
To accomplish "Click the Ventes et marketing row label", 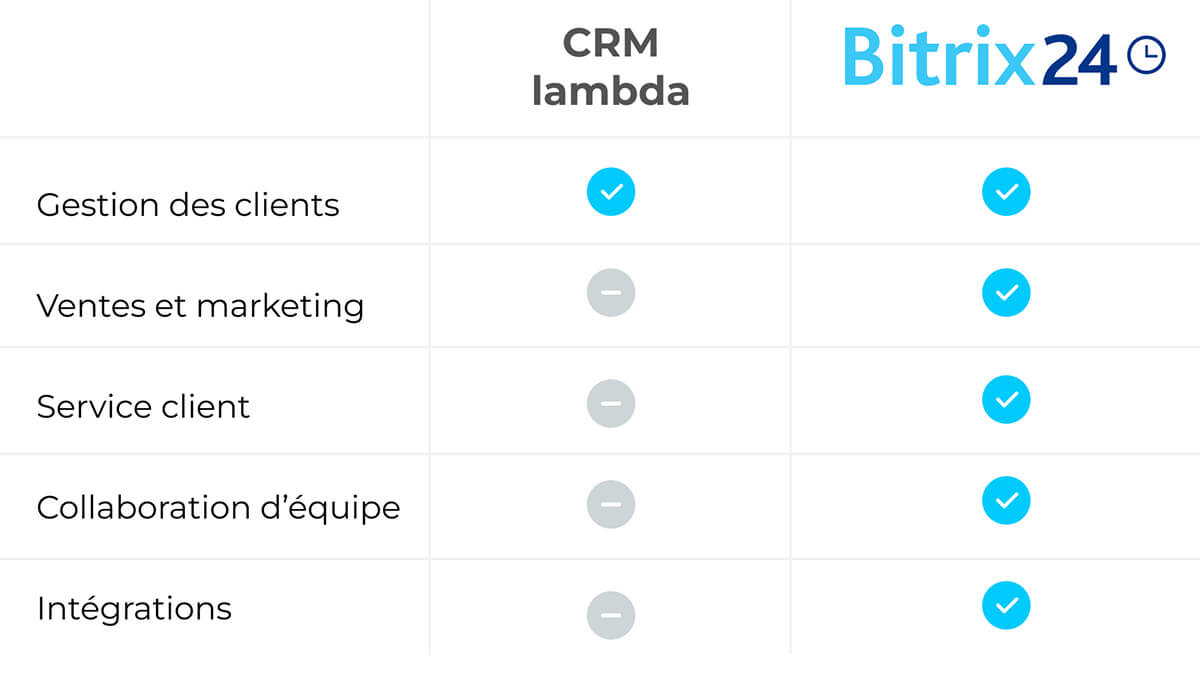I will pos(200,305).
